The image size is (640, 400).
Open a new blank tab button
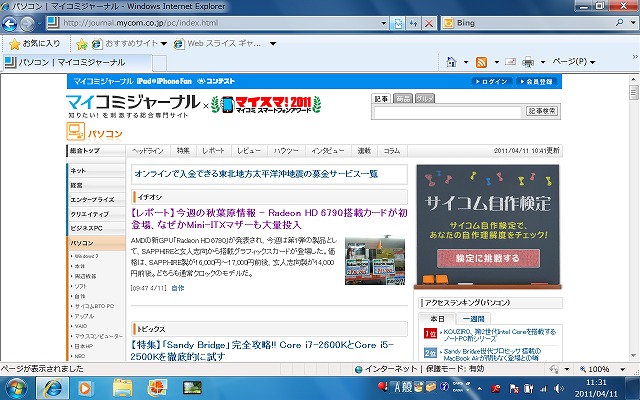159,63
